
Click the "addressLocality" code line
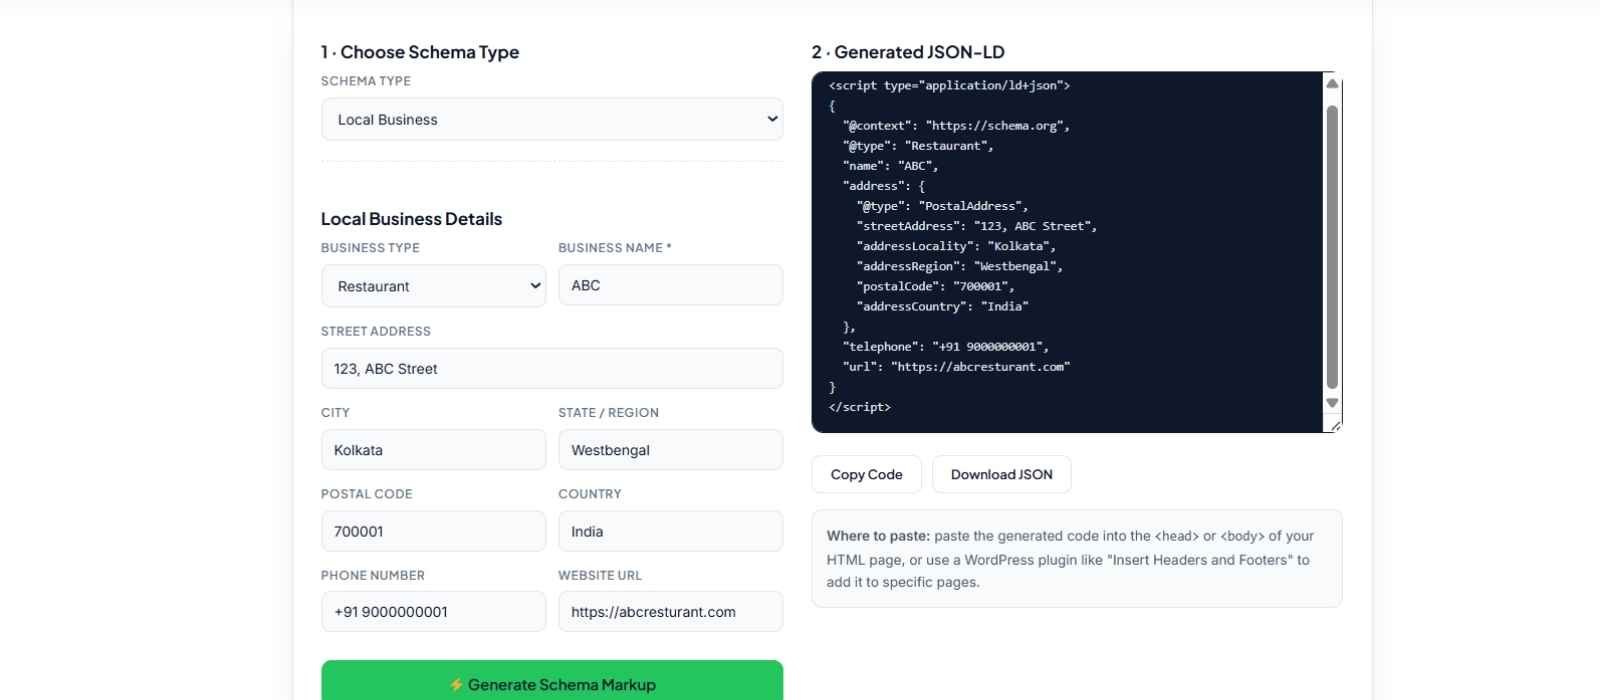click(956, 246)
